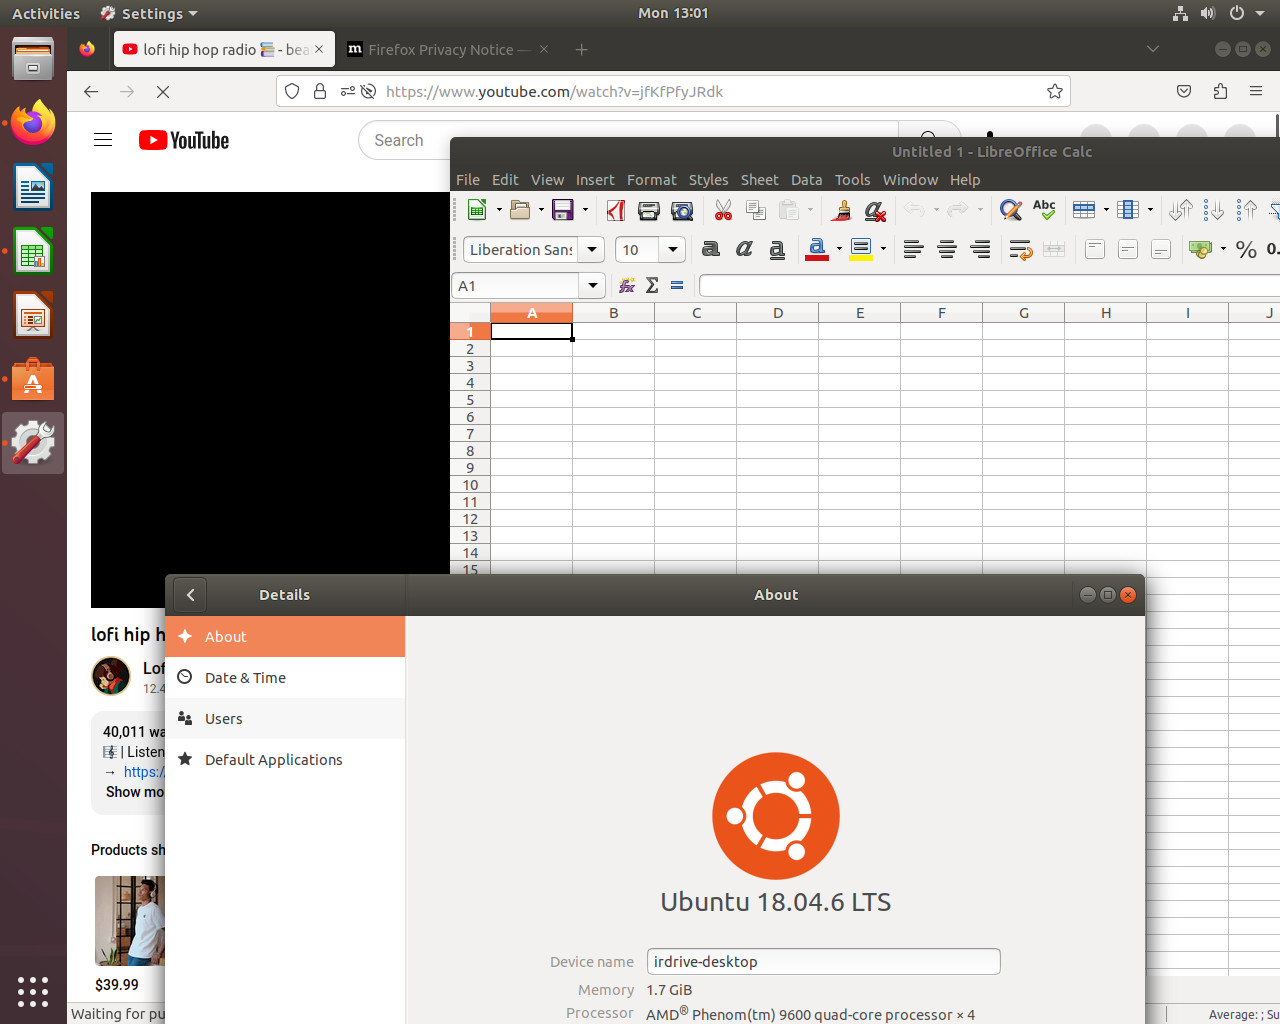Expand the Open recent files dropdown arrow

coord(541,210)
